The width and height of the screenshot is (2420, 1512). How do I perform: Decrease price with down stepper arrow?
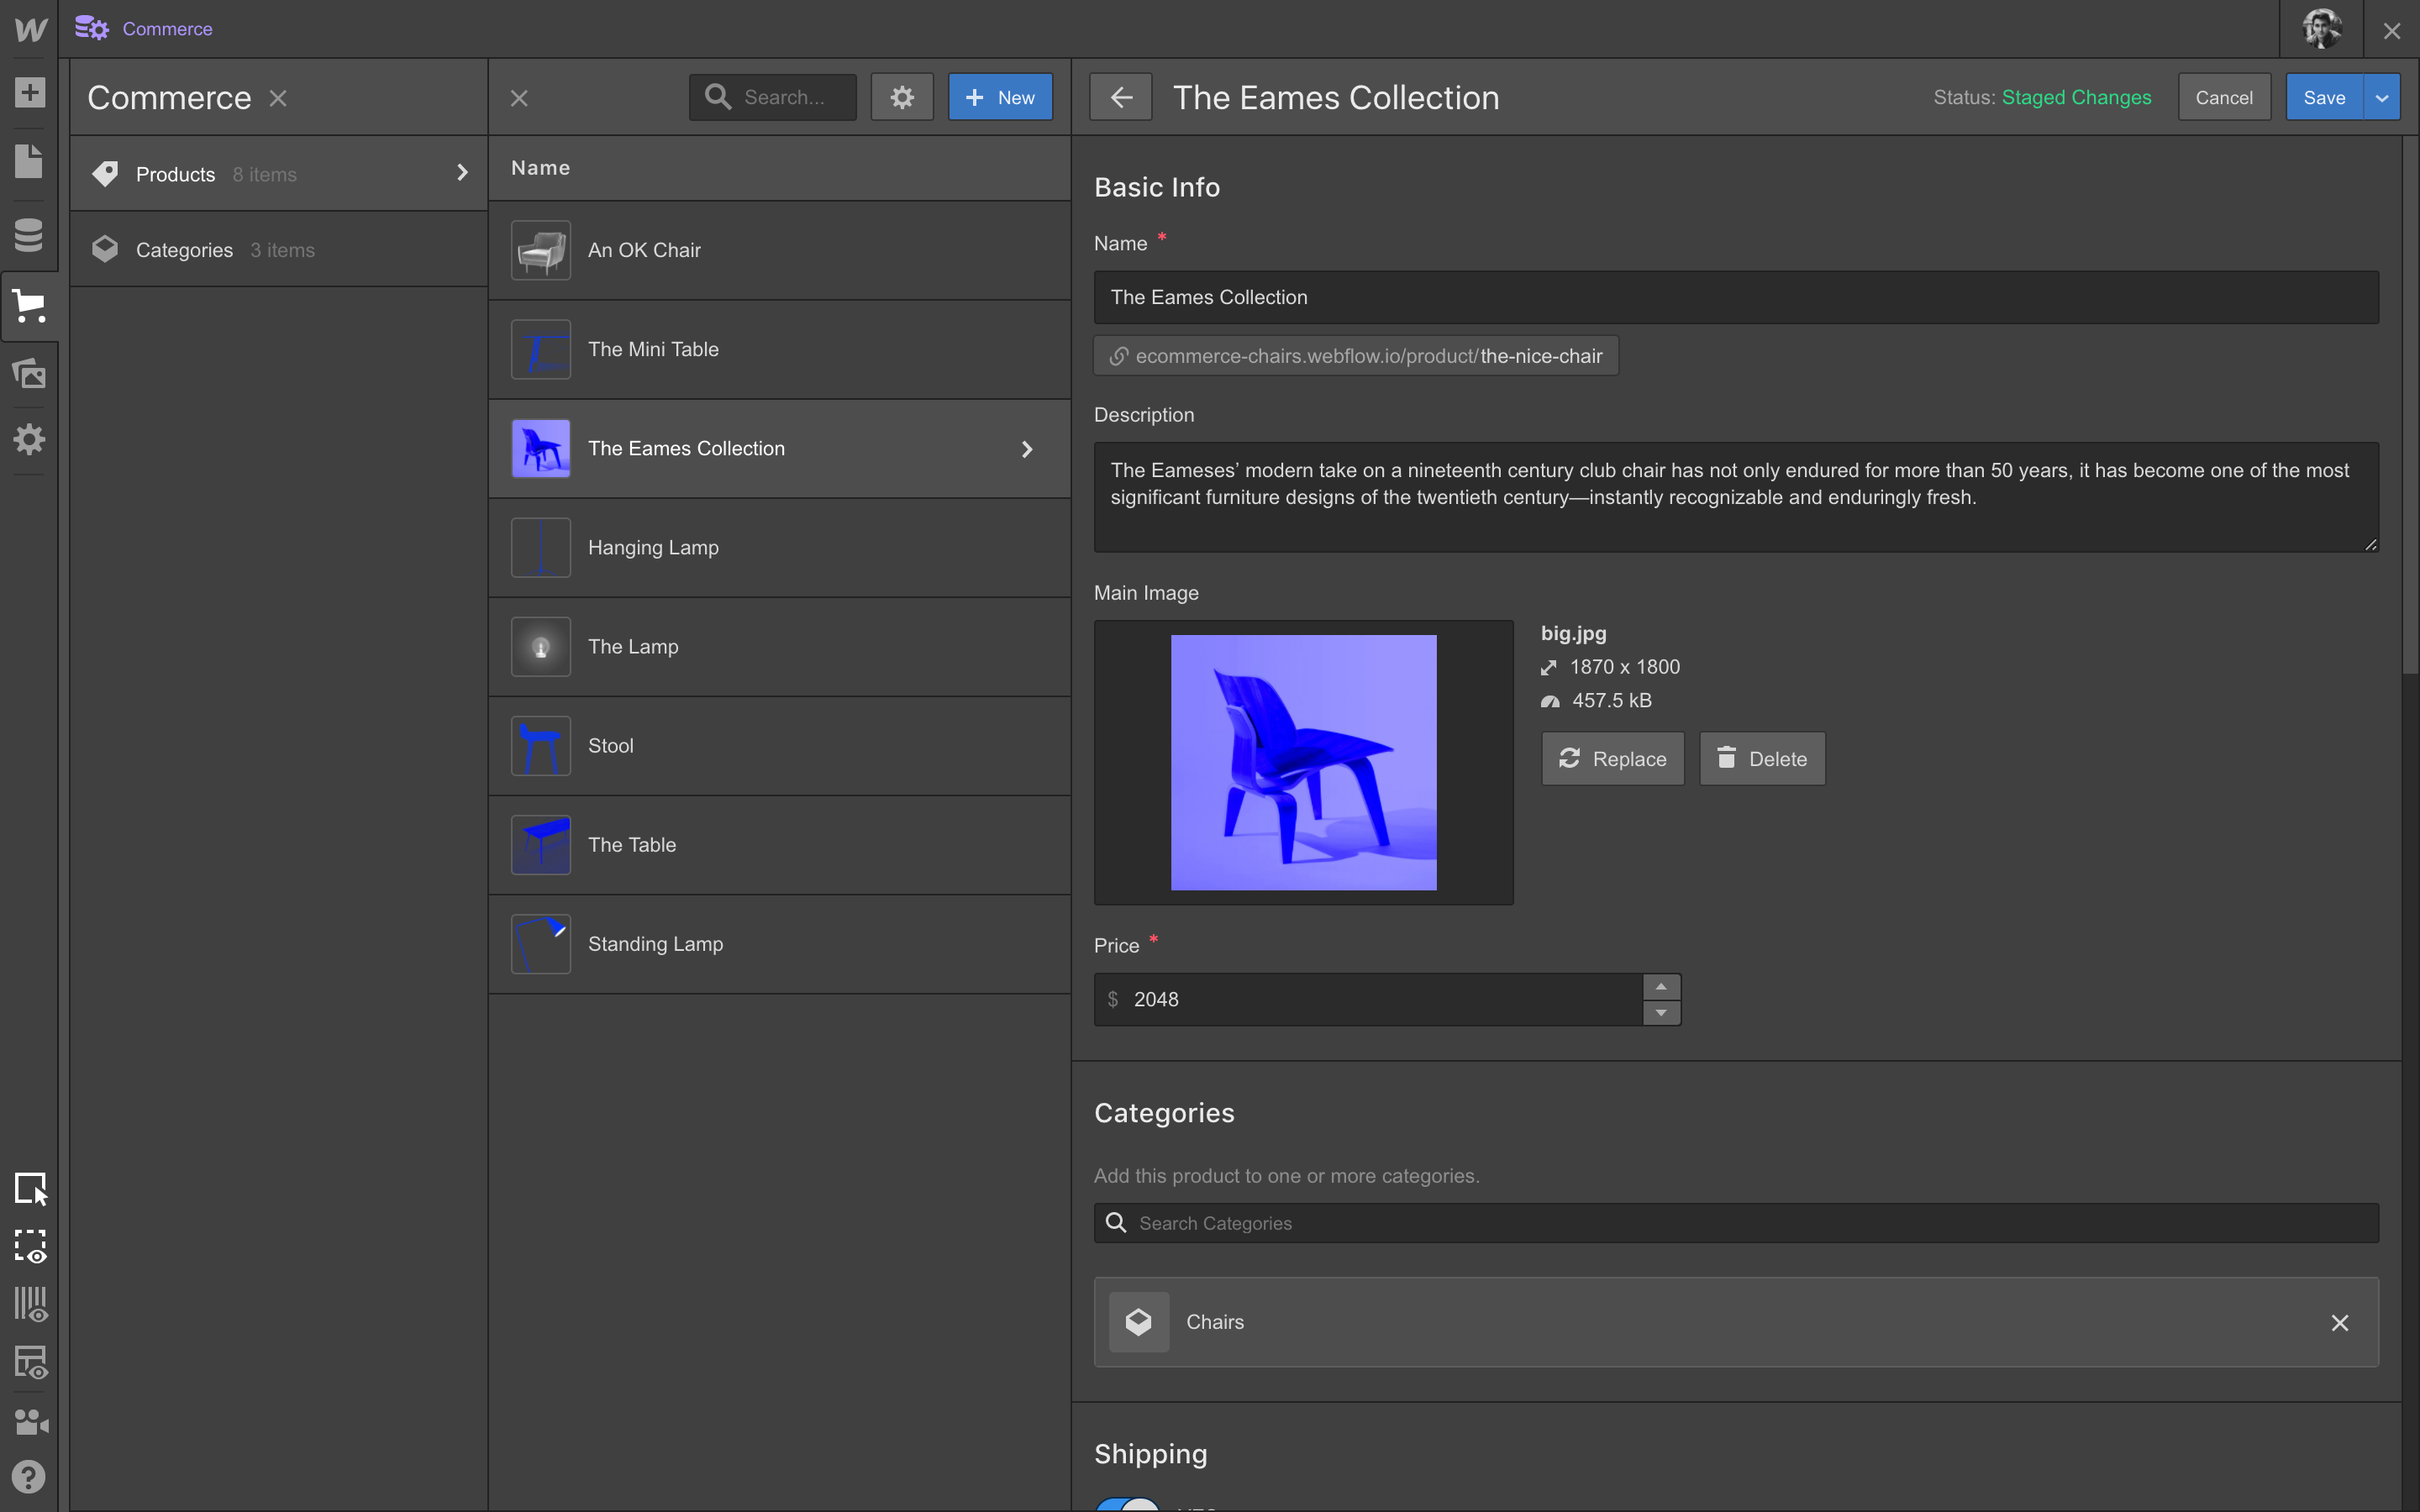pyautogui.click(x=1661, y=1013)
